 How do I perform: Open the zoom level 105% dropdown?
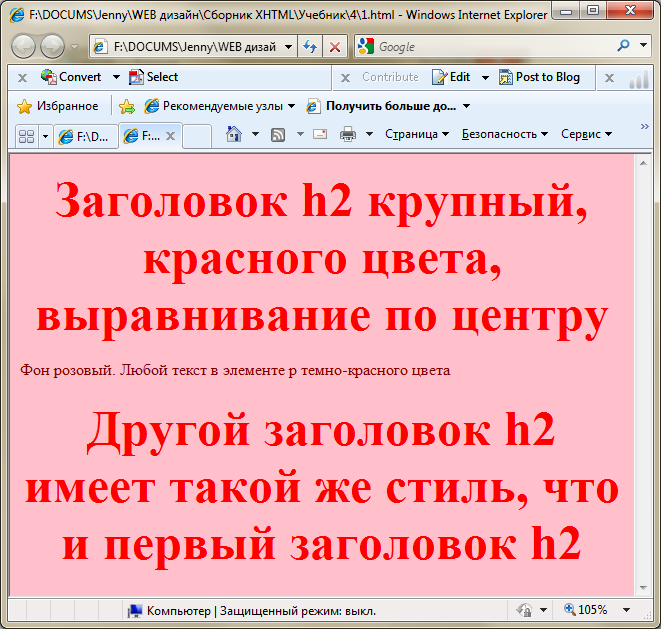tap(626, 610)
